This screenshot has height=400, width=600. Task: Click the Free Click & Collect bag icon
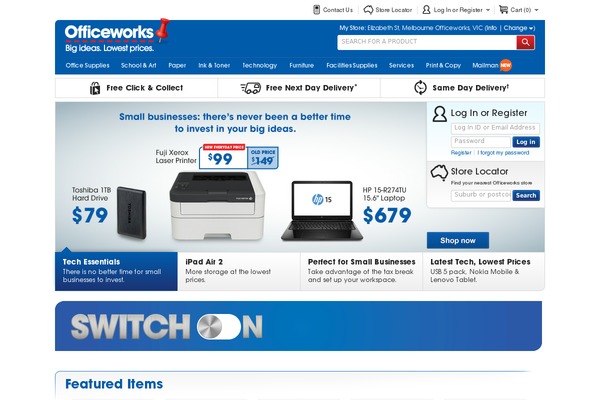pyautogui.click(x=95, y=88)
